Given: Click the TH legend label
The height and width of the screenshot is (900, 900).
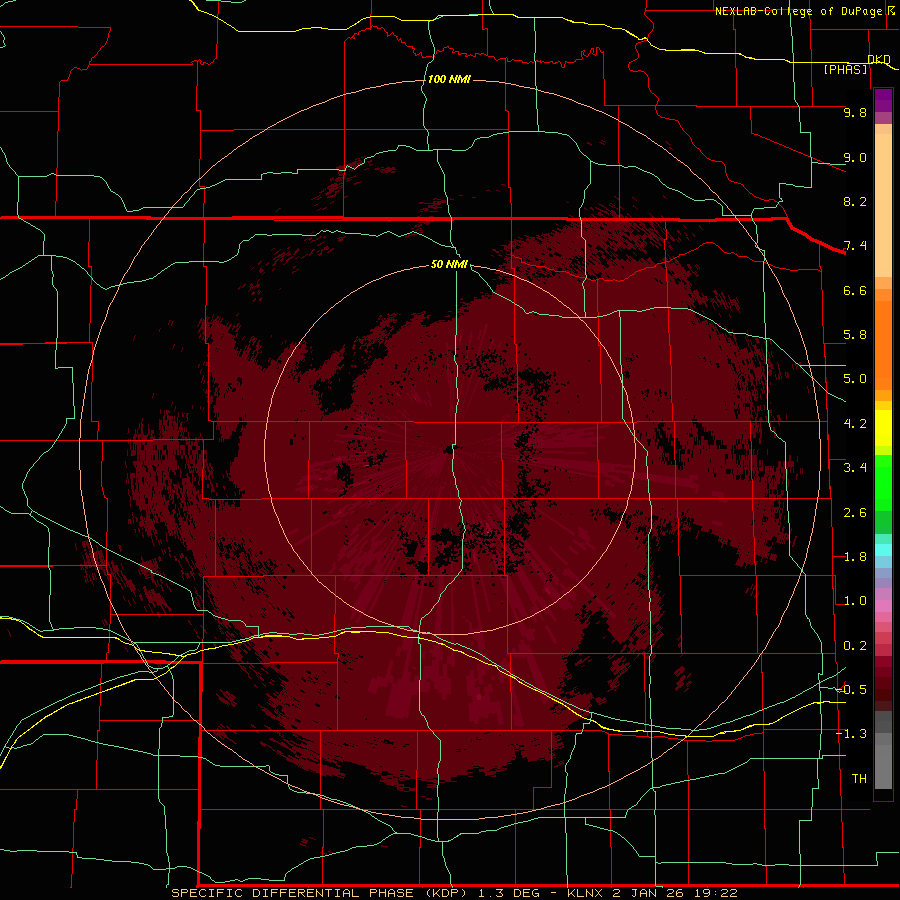Looking at the screenshot, I should (859, 779).
